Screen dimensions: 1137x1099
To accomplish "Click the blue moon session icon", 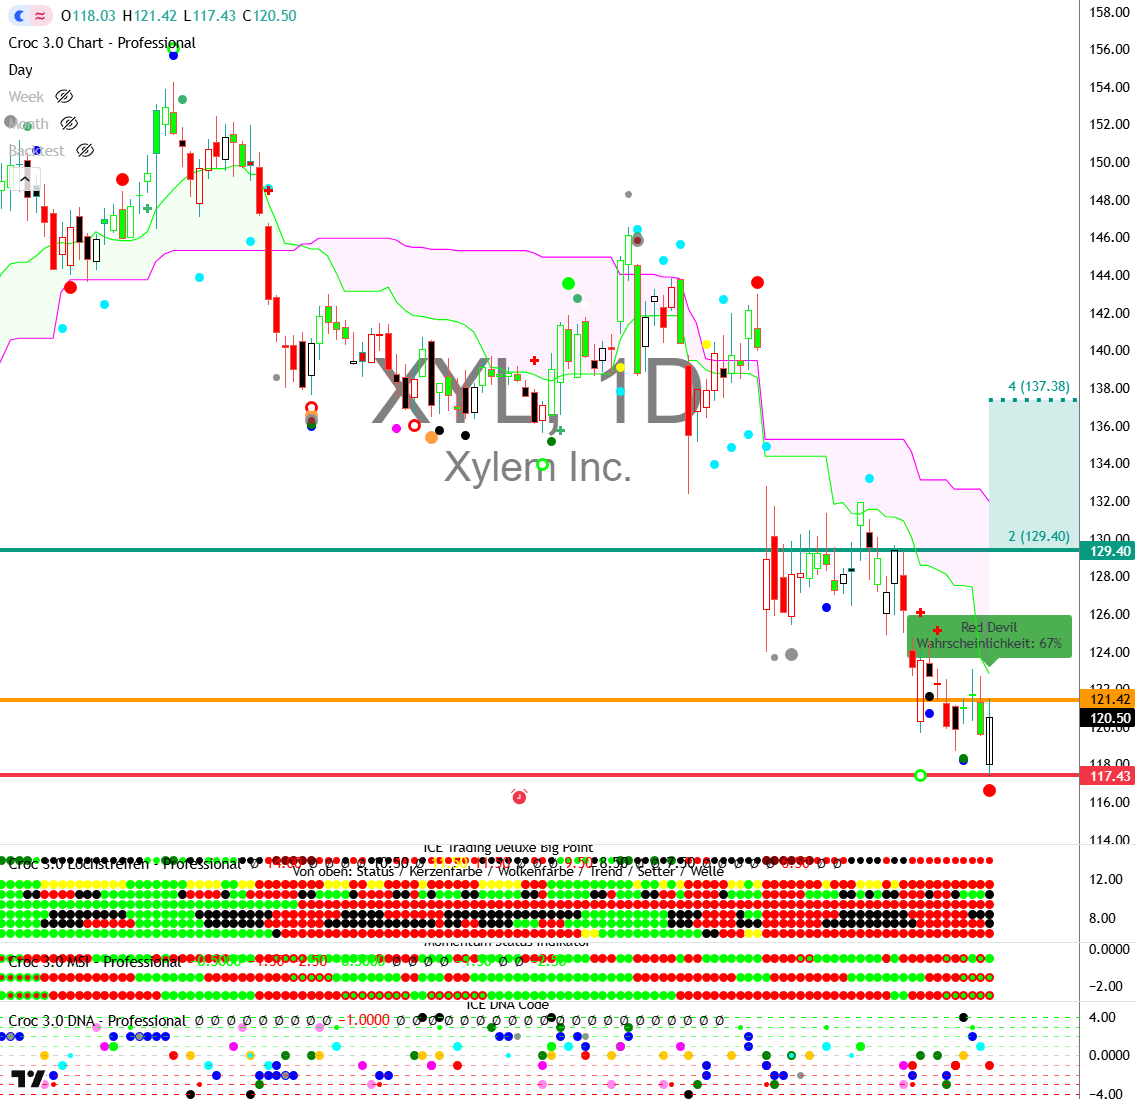I will (x=19, y=16).
